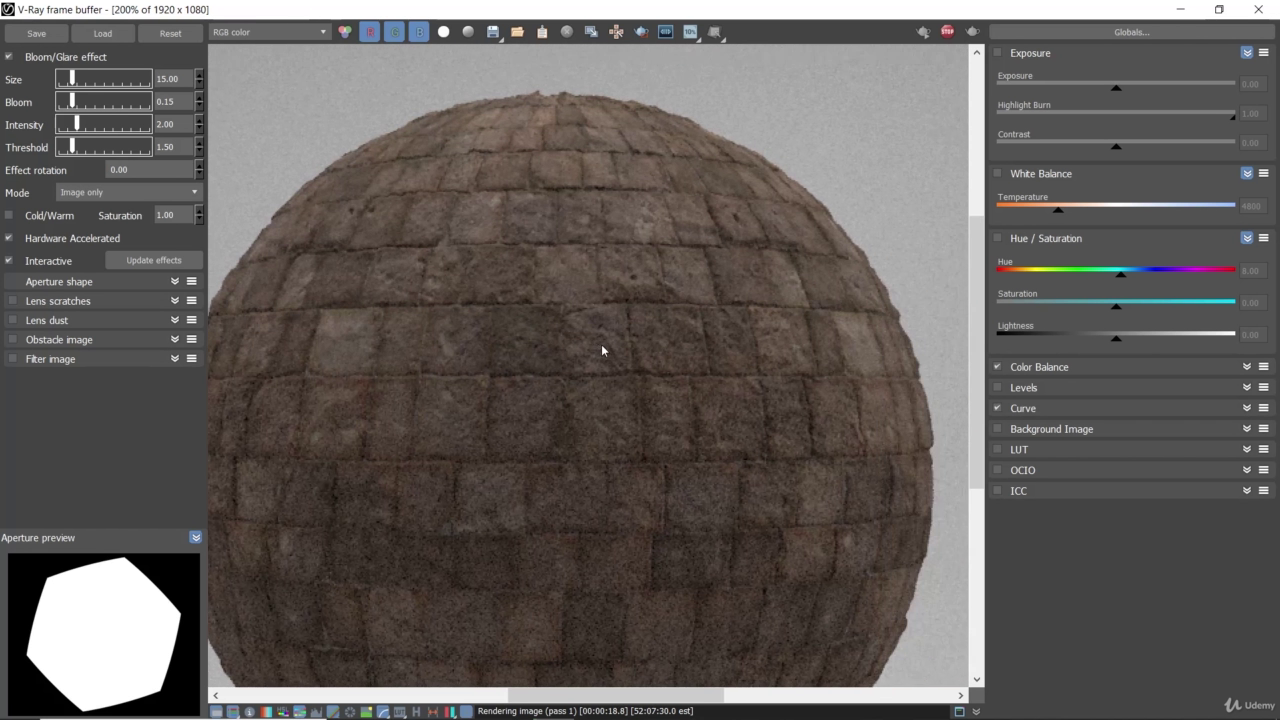
Task: Toggle the blue channel button
Action: (x=419, y=32)
